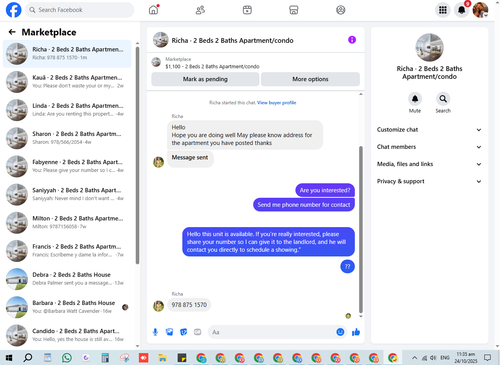This screenshot has width=500, height=365.
Task: Expand Privacy & support section
Action: [429, 181]
